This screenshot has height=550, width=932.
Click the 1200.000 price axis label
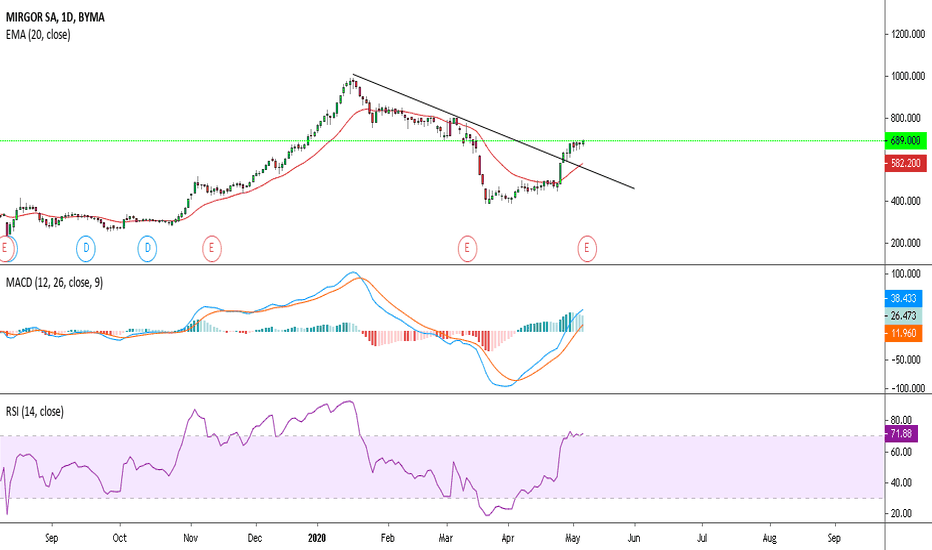pos(908,34)
